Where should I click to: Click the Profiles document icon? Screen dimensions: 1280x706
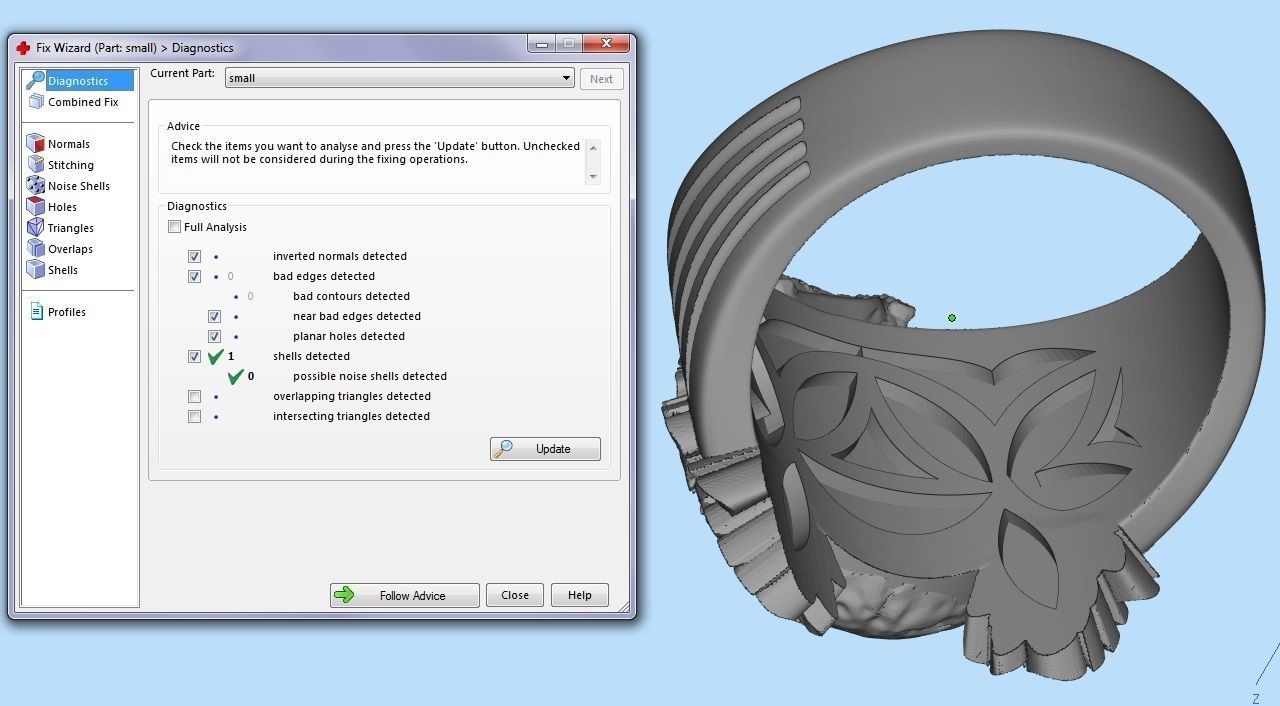37,312
